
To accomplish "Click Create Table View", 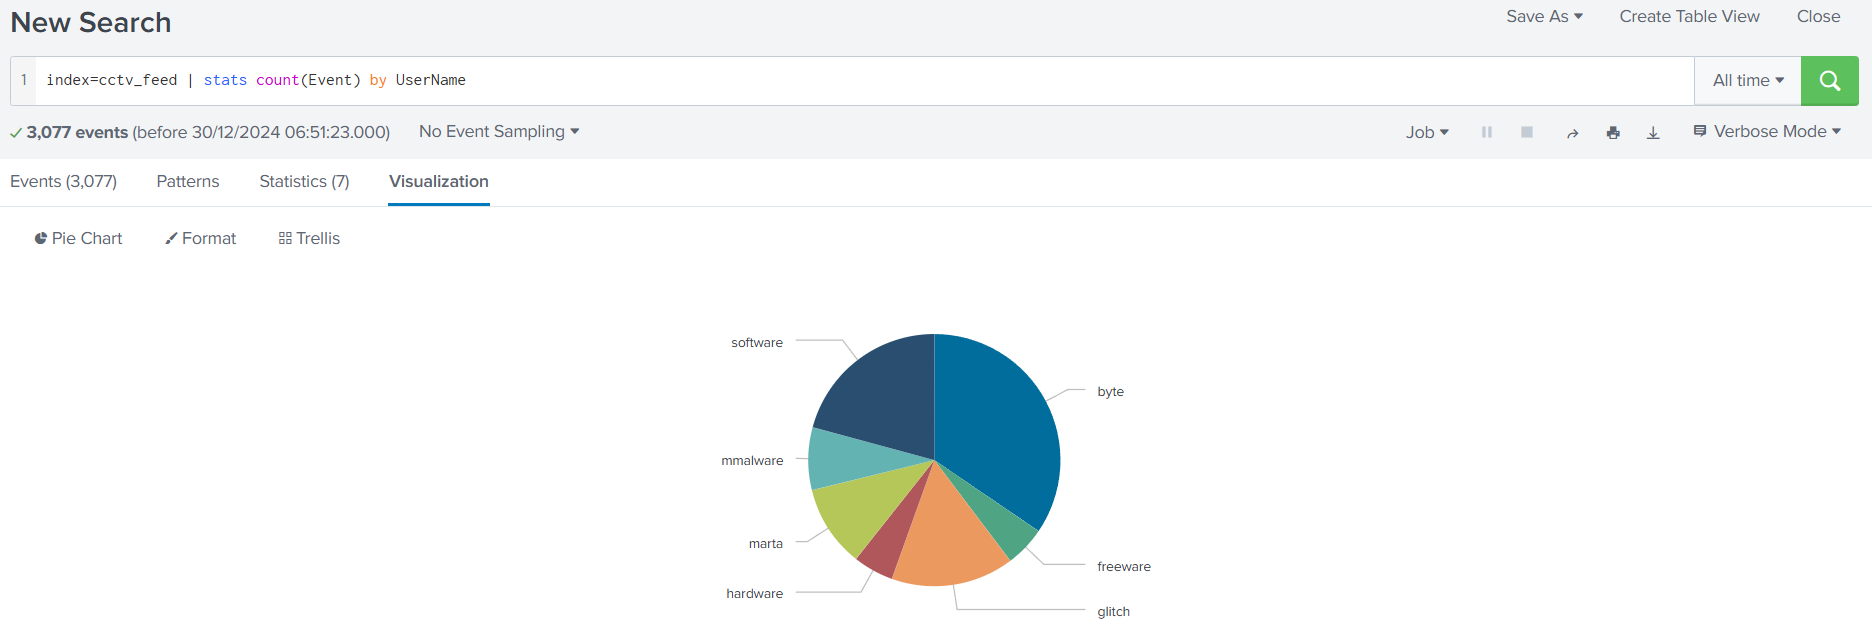I will (1689, 16).
